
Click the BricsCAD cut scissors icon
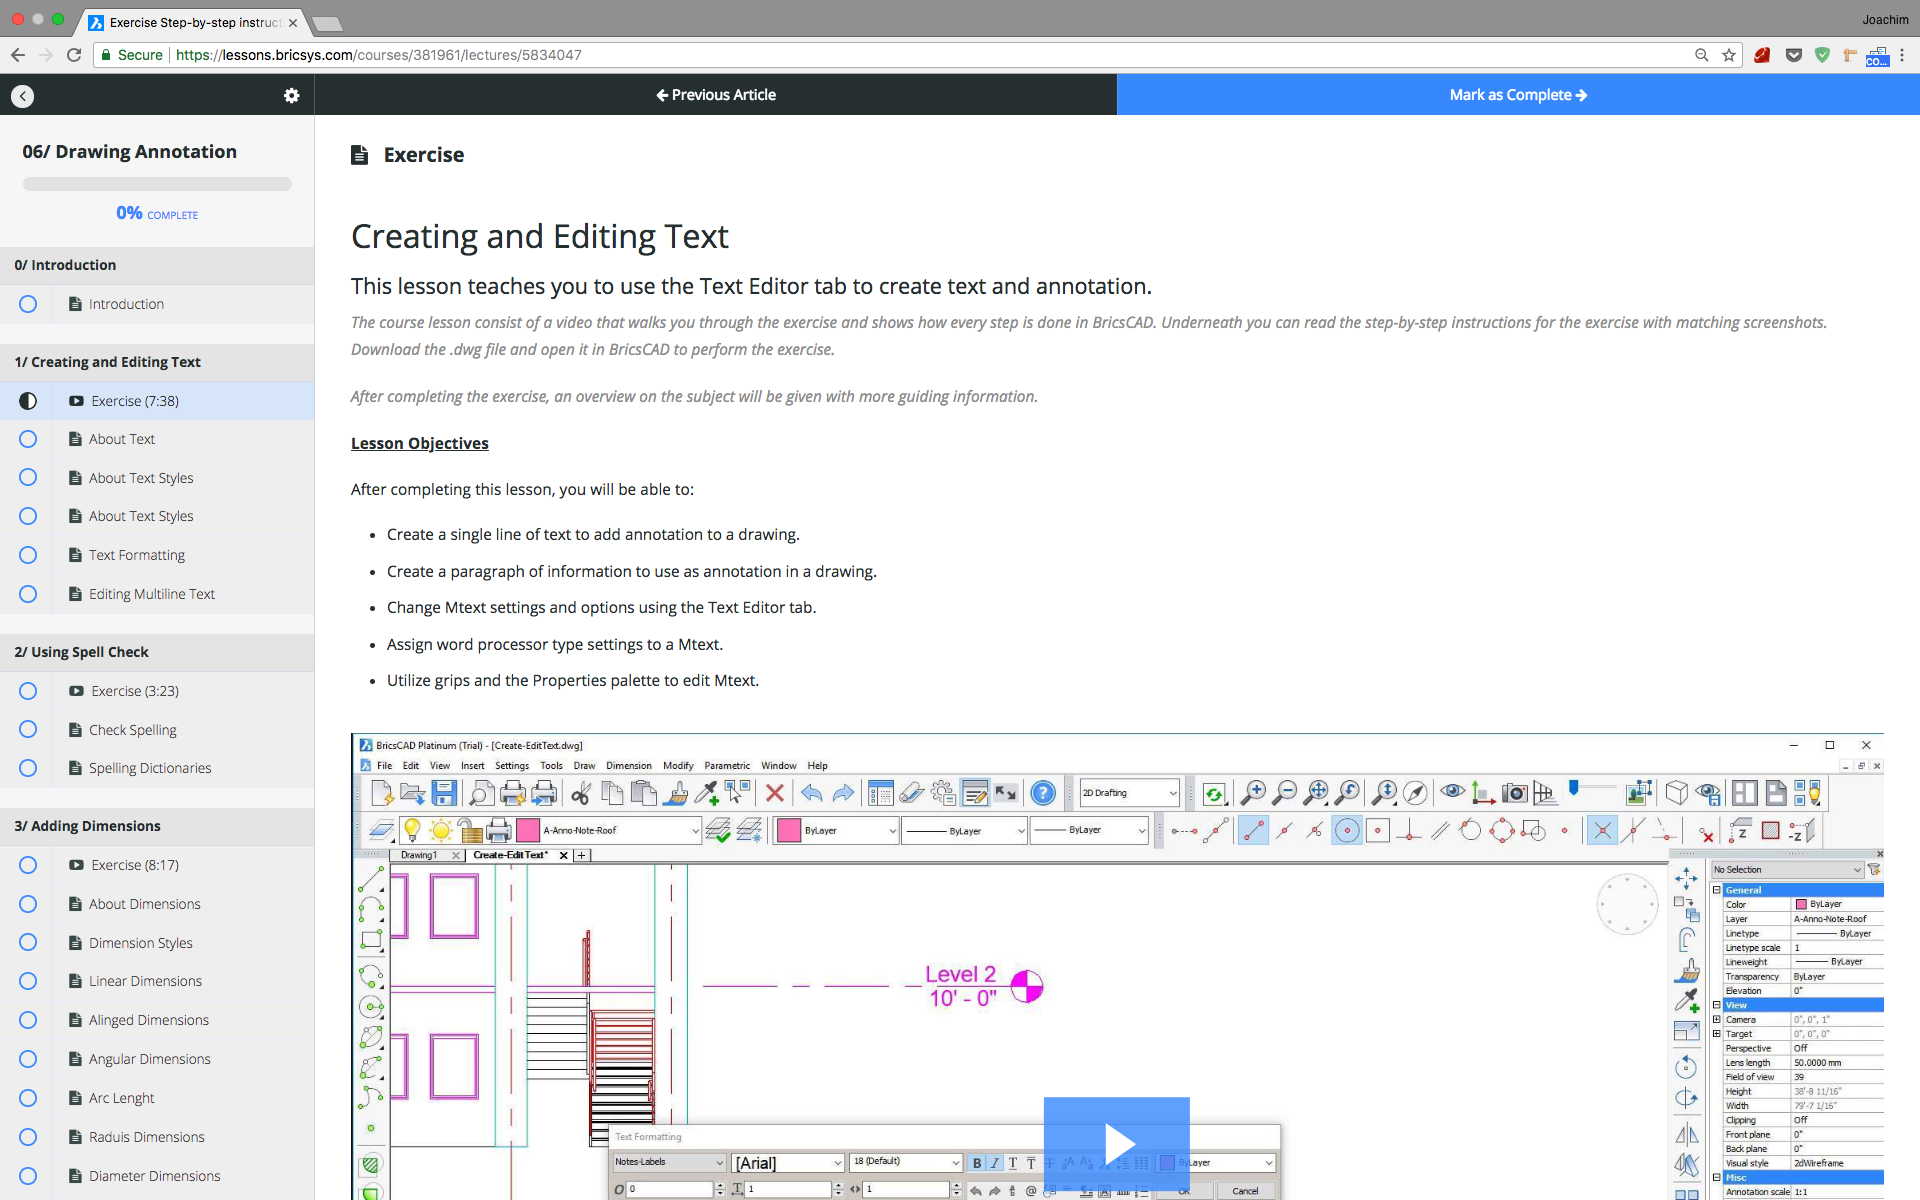(581, 793)
